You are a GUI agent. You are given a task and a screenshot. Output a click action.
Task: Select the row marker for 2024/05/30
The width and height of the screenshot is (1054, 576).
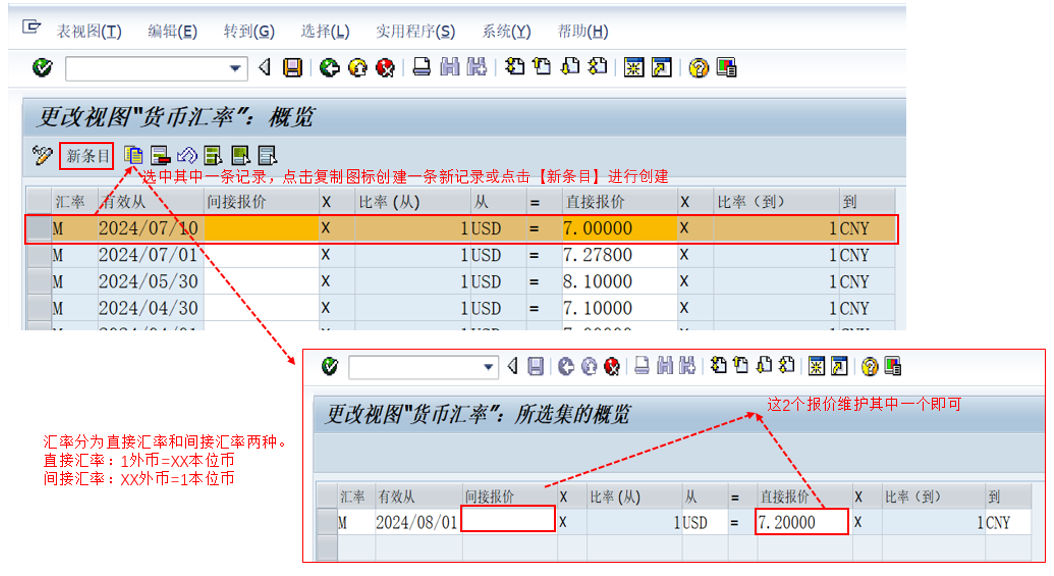(38, 281)
